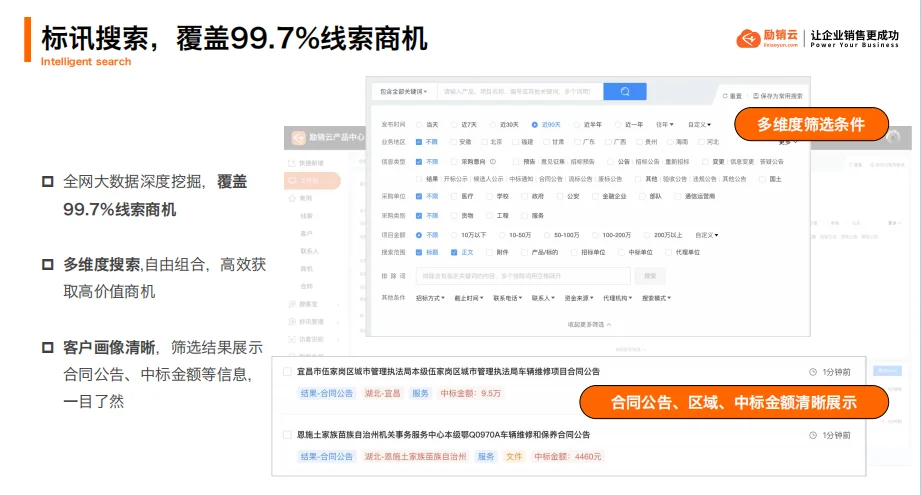Open the 宜昌市伍家岗区城市管理执法局 contract announcement
This screenshot has width=921, height=495.
pos(448,372)
